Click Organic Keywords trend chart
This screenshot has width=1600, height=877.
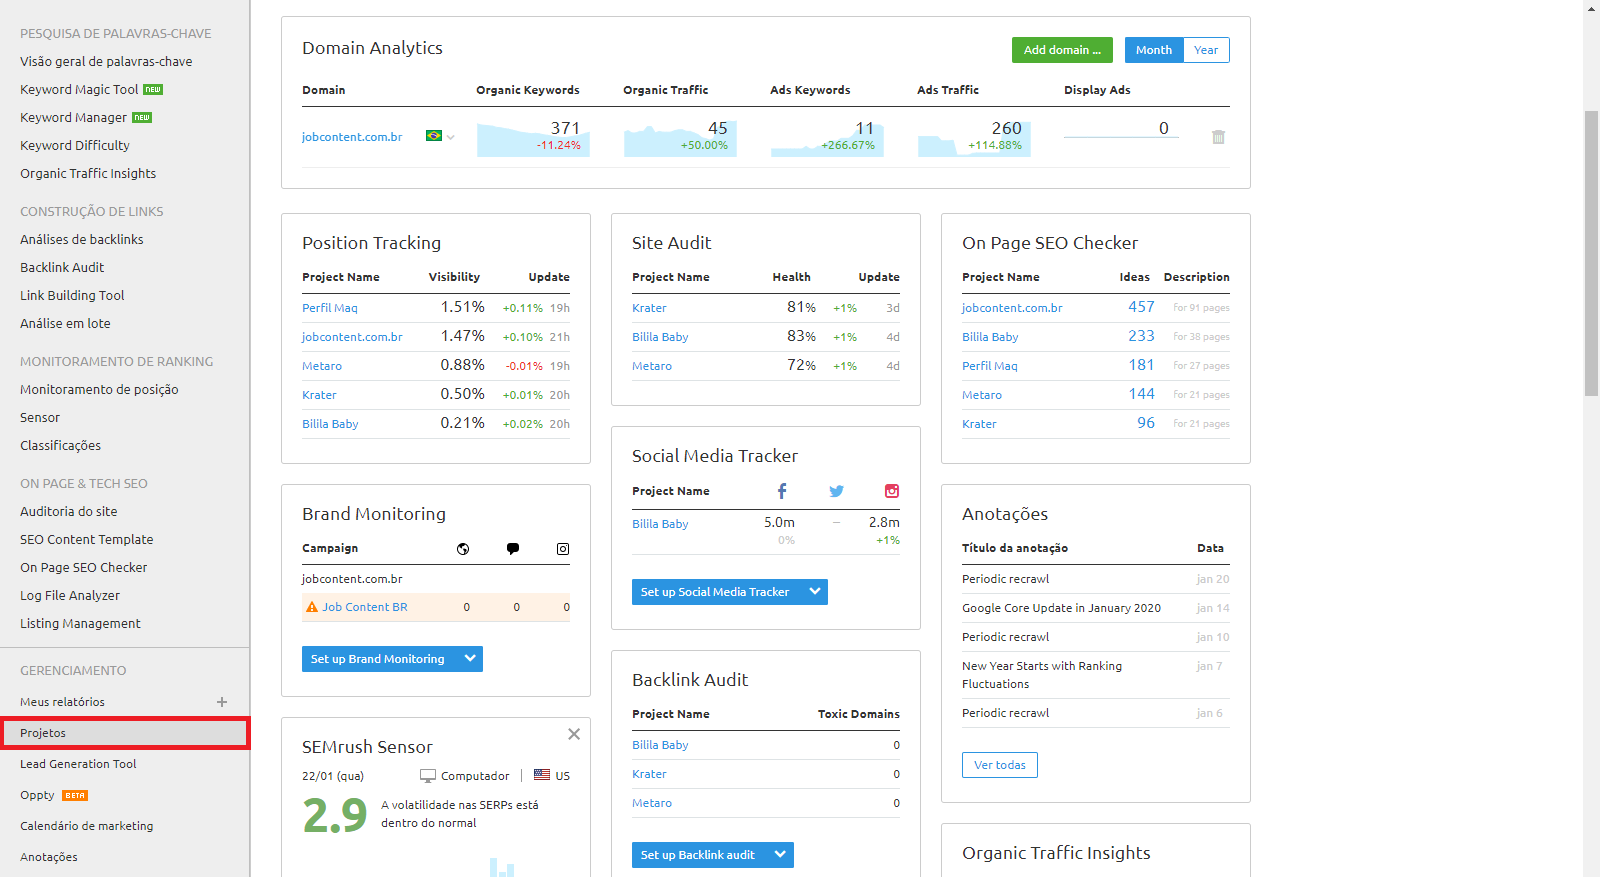(x=533, y=138)
